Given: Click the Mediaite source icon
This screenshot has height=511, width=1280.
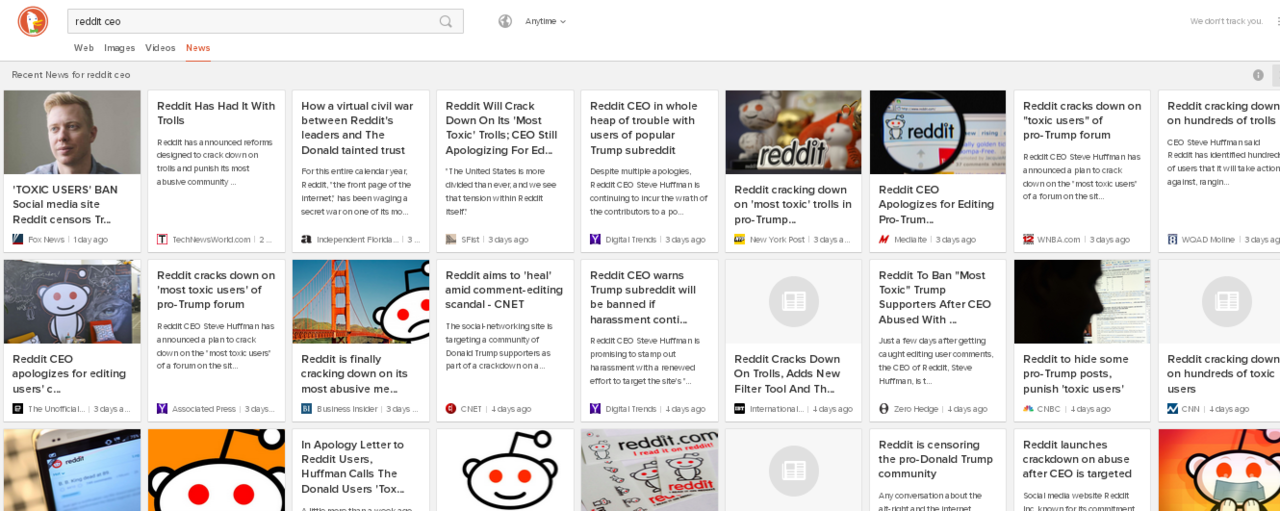Looking at the screenshot, I should [884, 239].
